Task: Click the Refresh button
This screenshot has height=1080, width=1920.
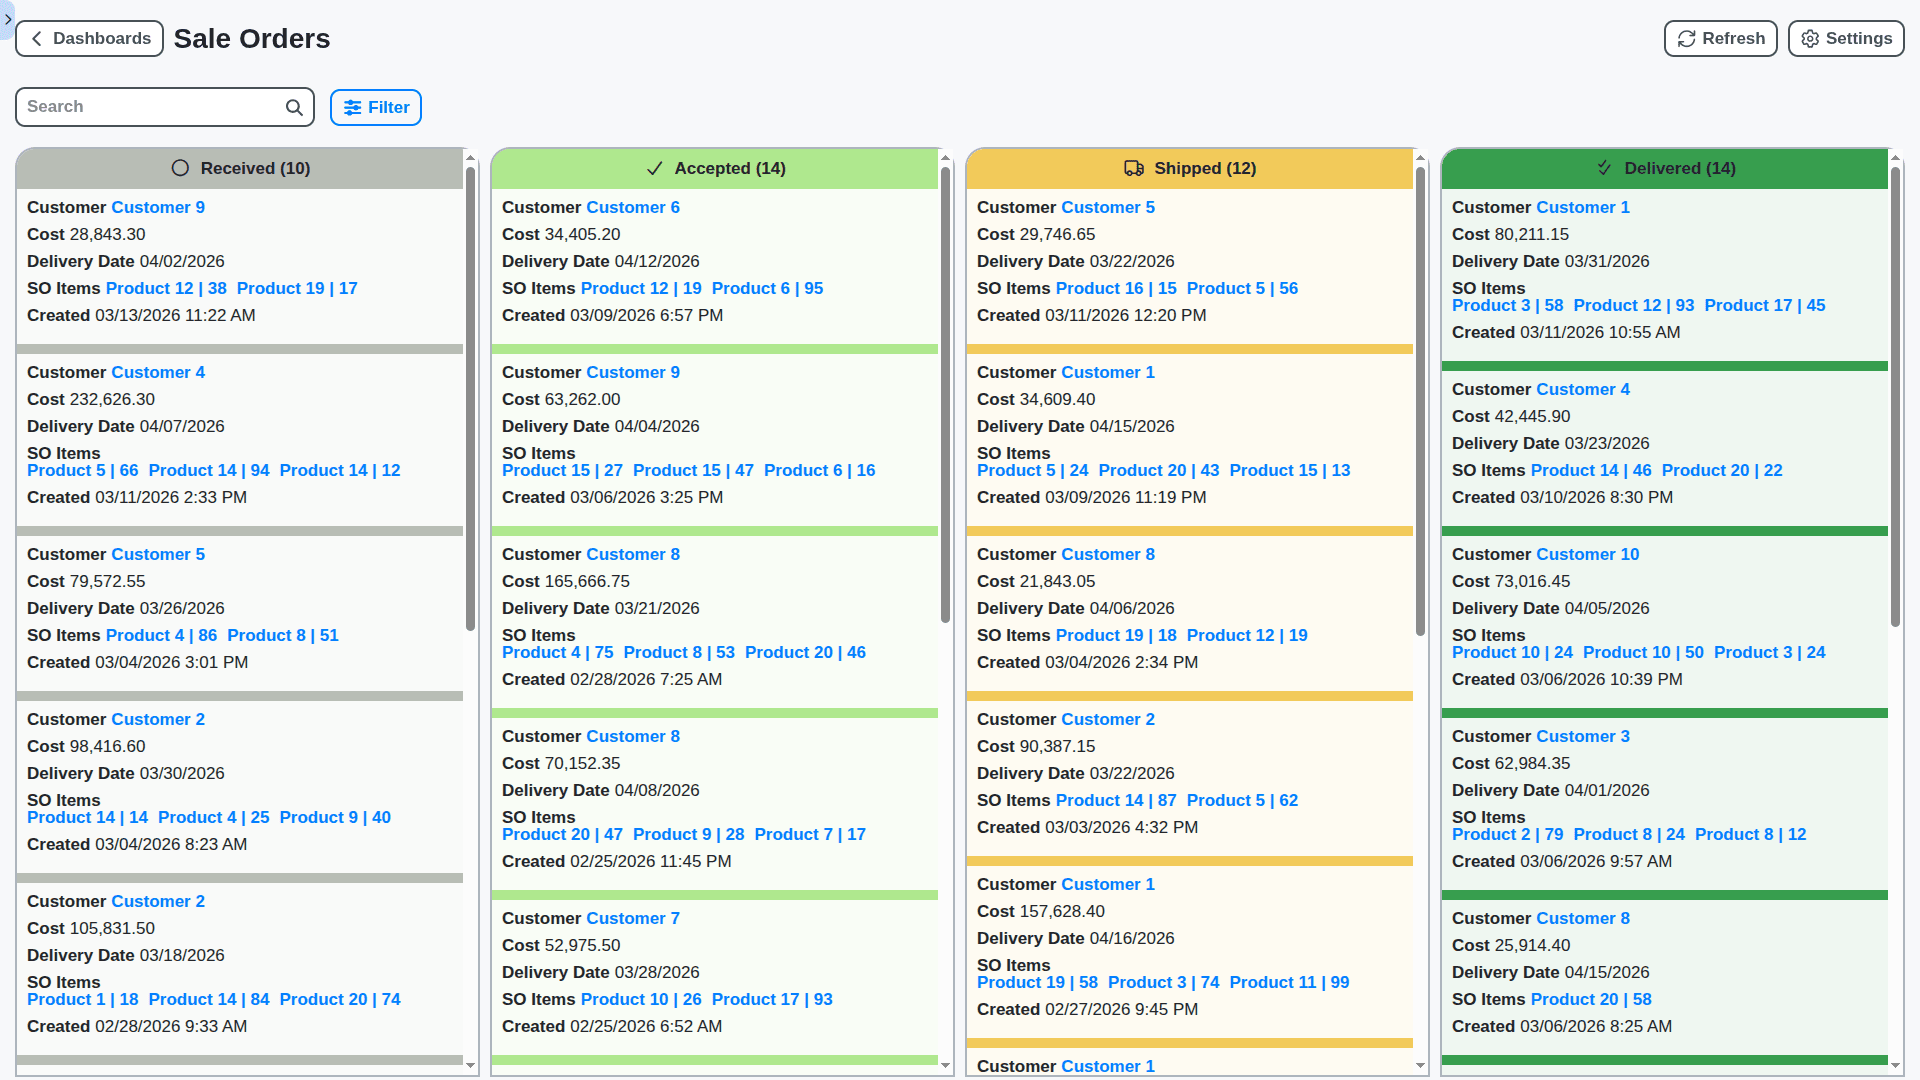Action: coord(1720,39)
